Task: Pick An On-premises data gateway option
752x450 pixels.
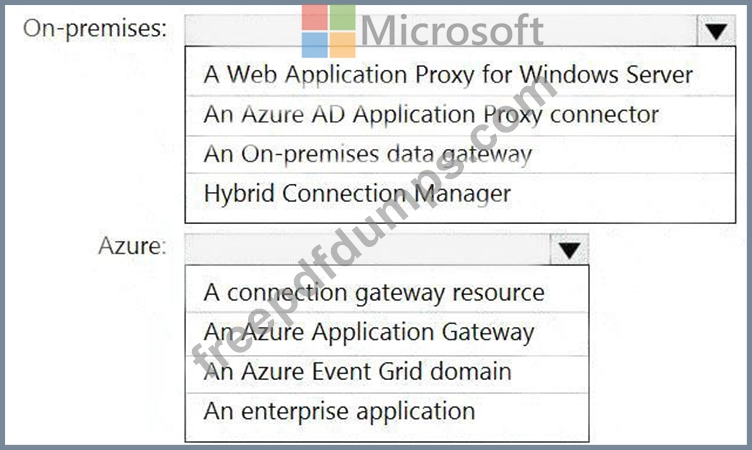Action: (x=460, y=154)
